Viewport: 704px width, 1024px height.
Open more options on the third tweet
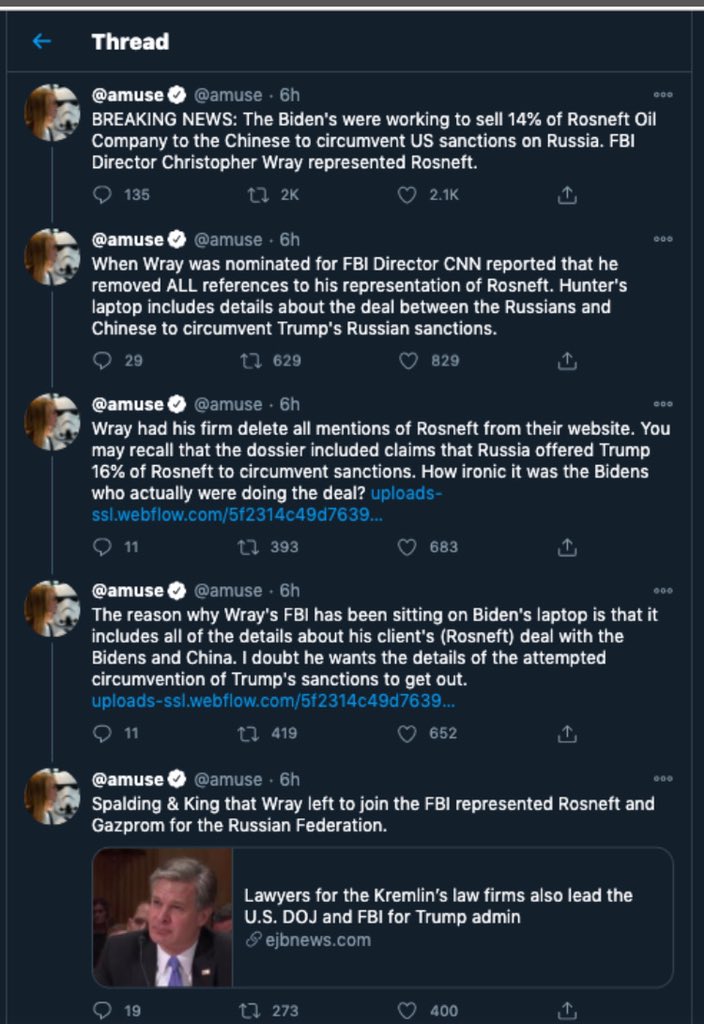pyautogui.click(x=663, y=404)
